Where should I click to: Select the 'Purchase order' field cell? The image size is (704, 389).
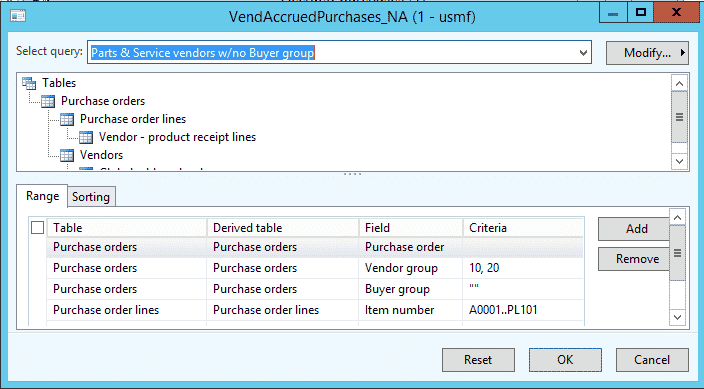[x=411, y=247]
